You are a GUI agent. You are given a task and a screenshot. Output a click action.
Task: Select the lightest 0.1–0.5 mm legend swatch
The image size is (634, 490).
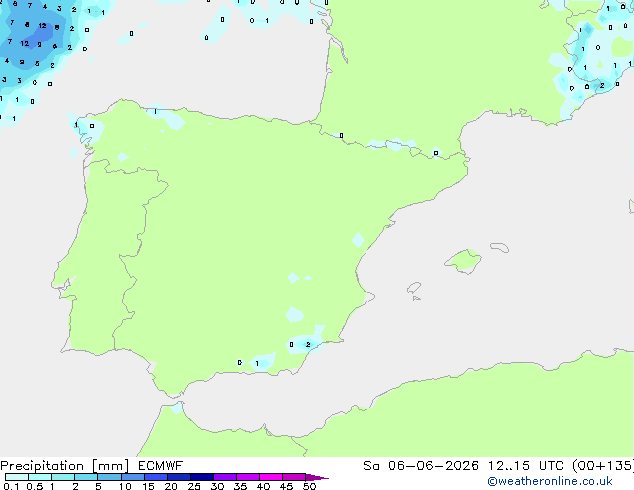pos(17,477)
